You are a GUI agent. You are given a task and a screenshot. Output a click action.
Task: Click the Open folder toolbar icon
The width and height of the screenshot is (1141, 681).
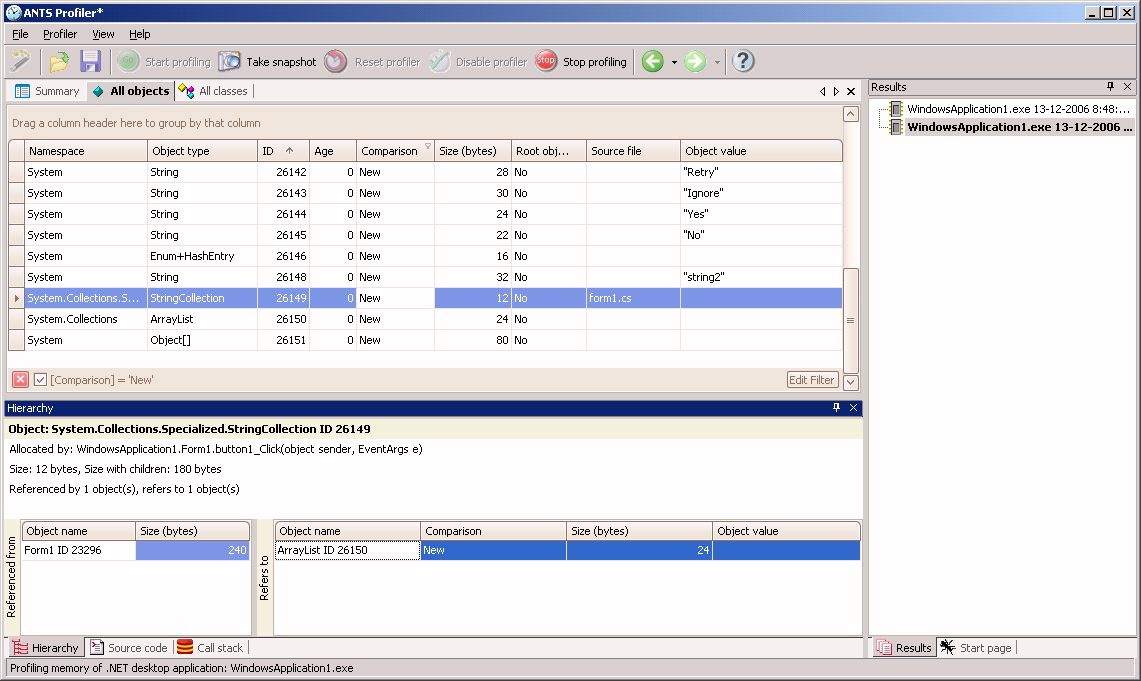pos(59,62)
